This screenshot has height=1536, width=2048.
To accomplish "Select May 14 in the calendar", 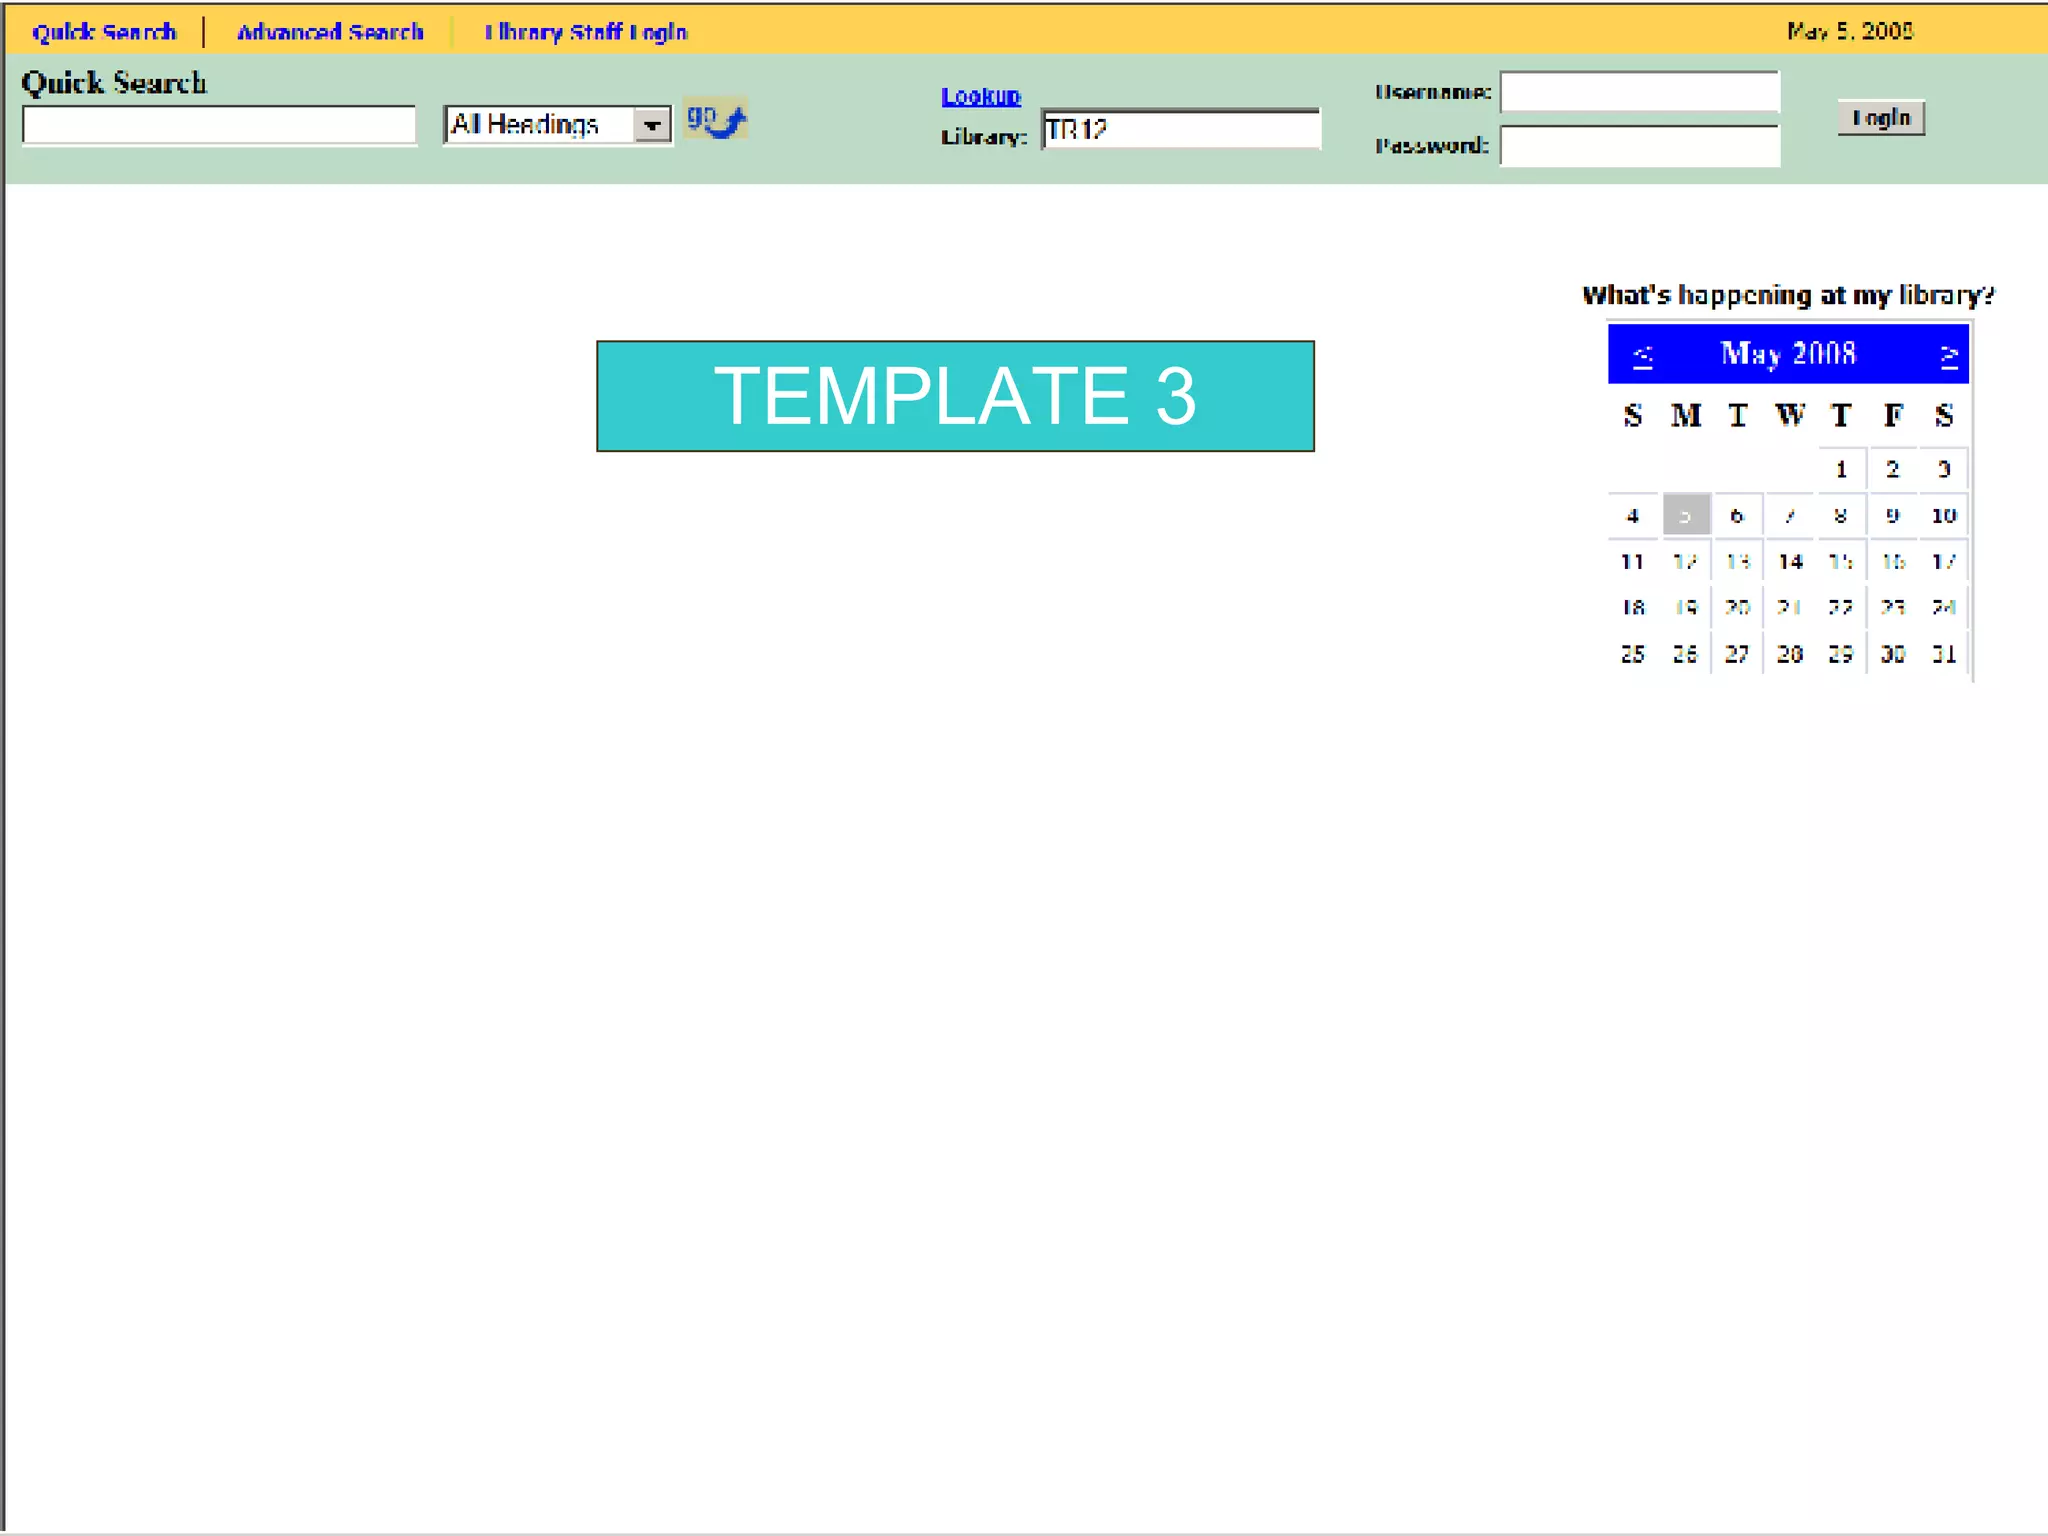I will click(1790, 562).
